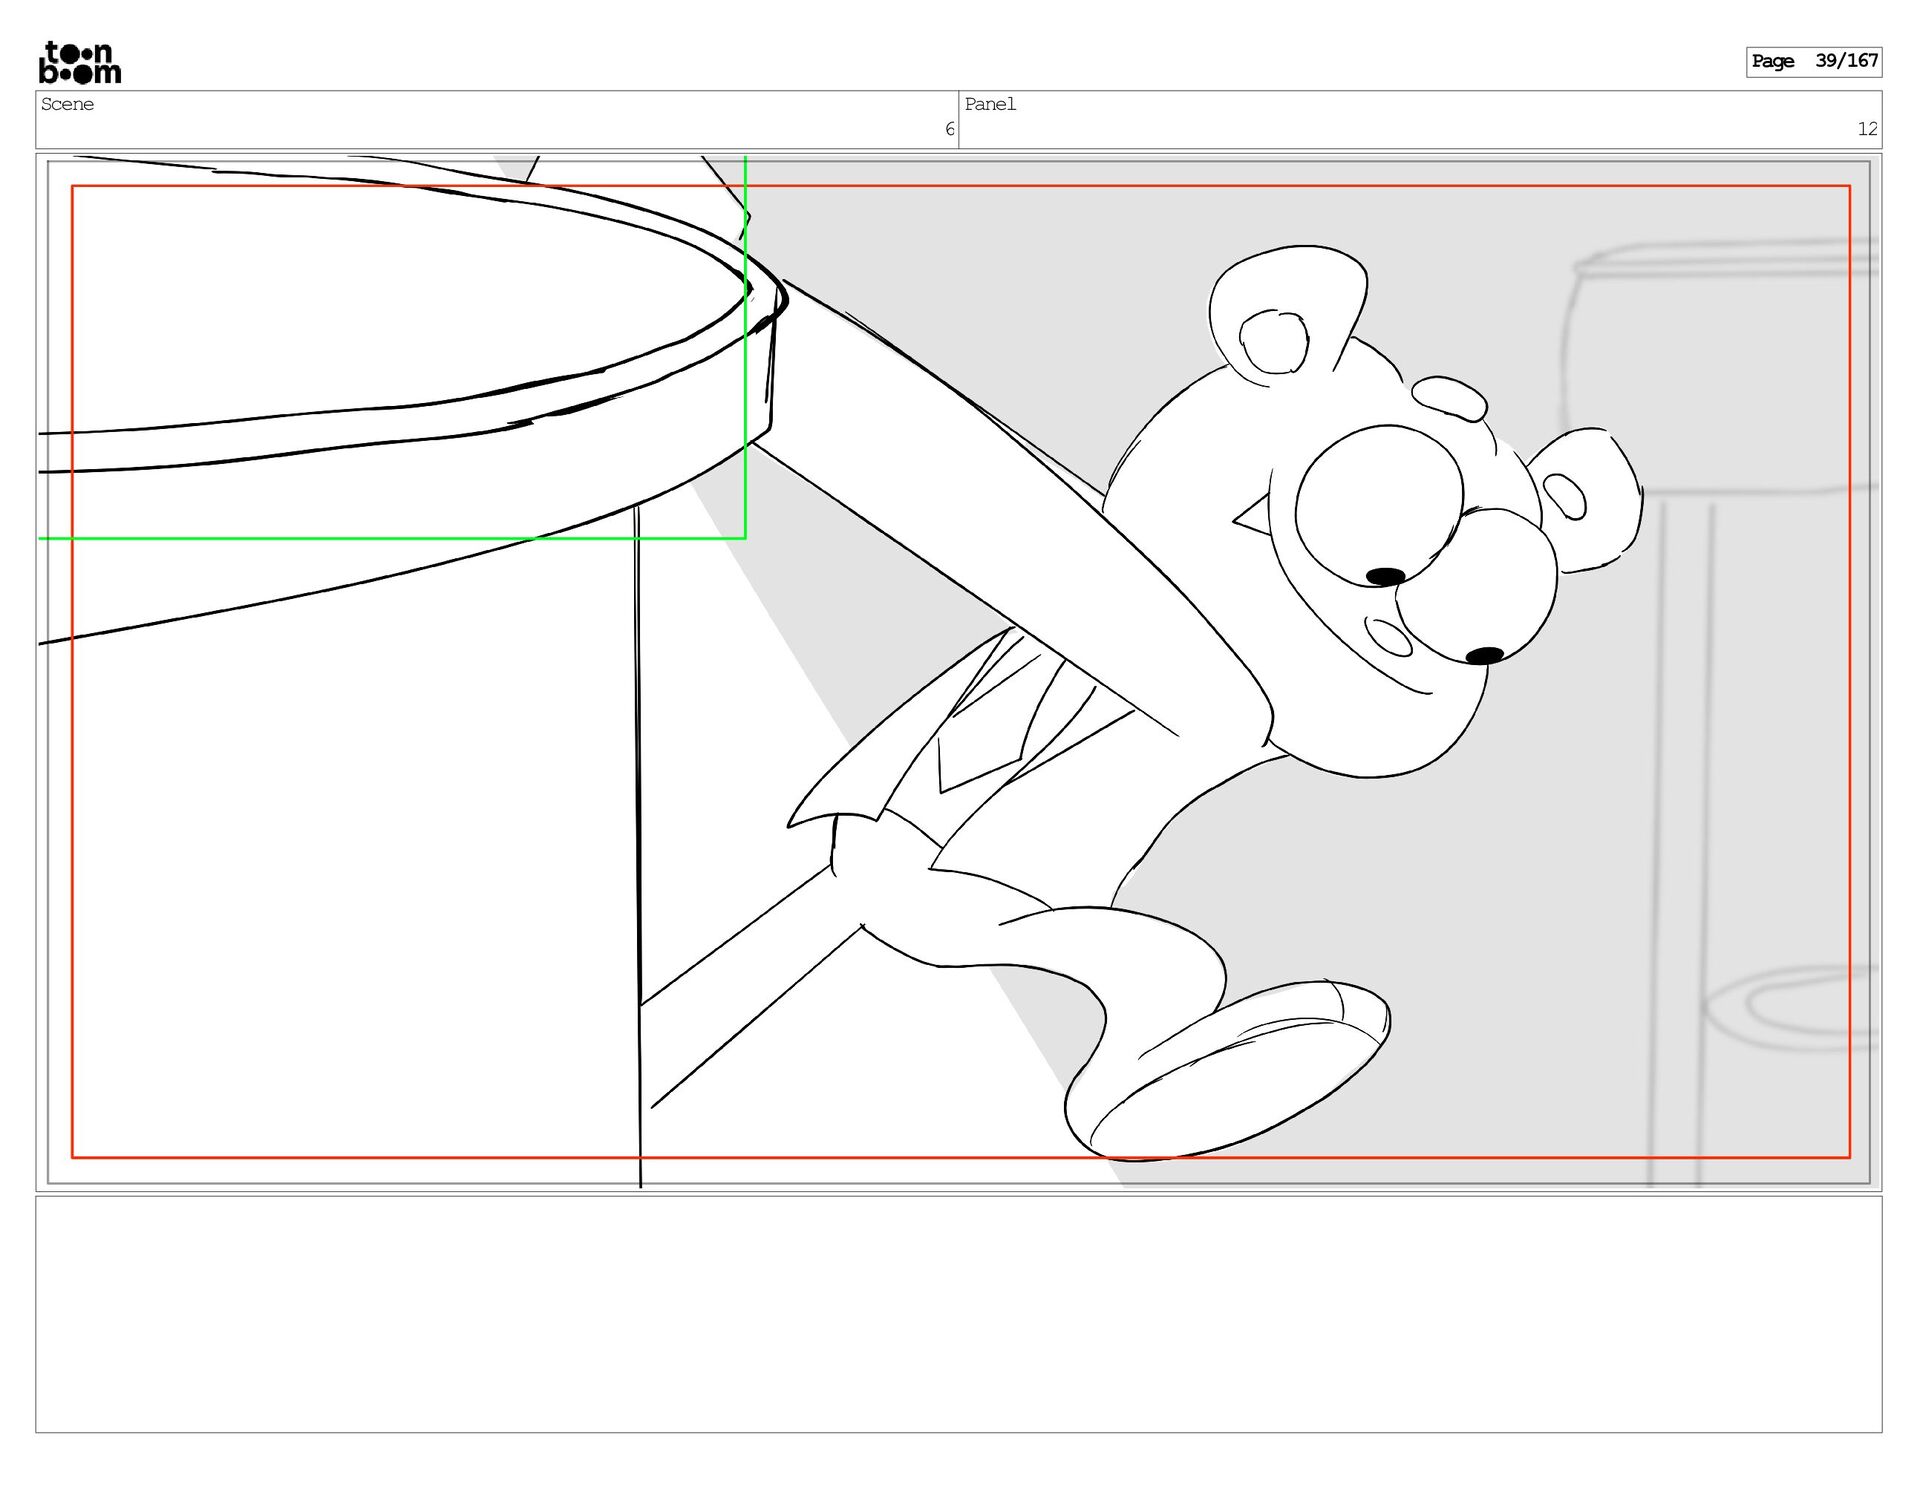Click the Scene label text
This screenshot has height=1486, width=1920.
point(67,104)
